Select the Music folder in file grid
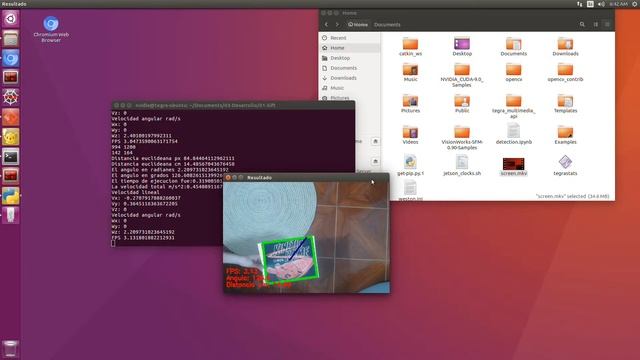This screenshot has height=360, width=640. point(410,72)
